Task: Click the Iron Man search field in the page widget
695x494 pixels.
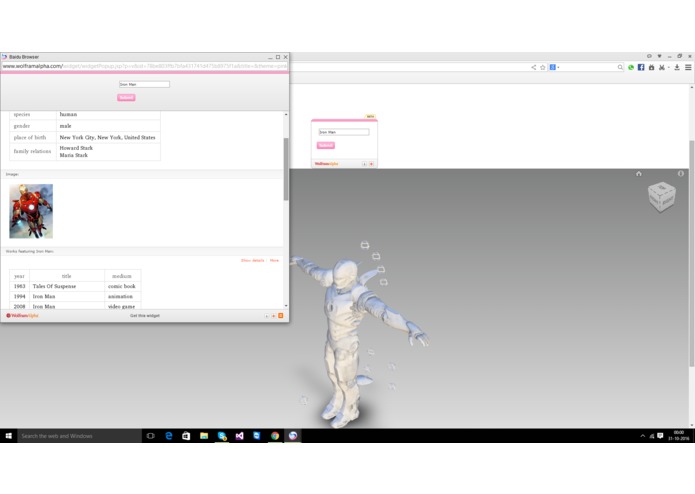Action: [x=344, y=132]
